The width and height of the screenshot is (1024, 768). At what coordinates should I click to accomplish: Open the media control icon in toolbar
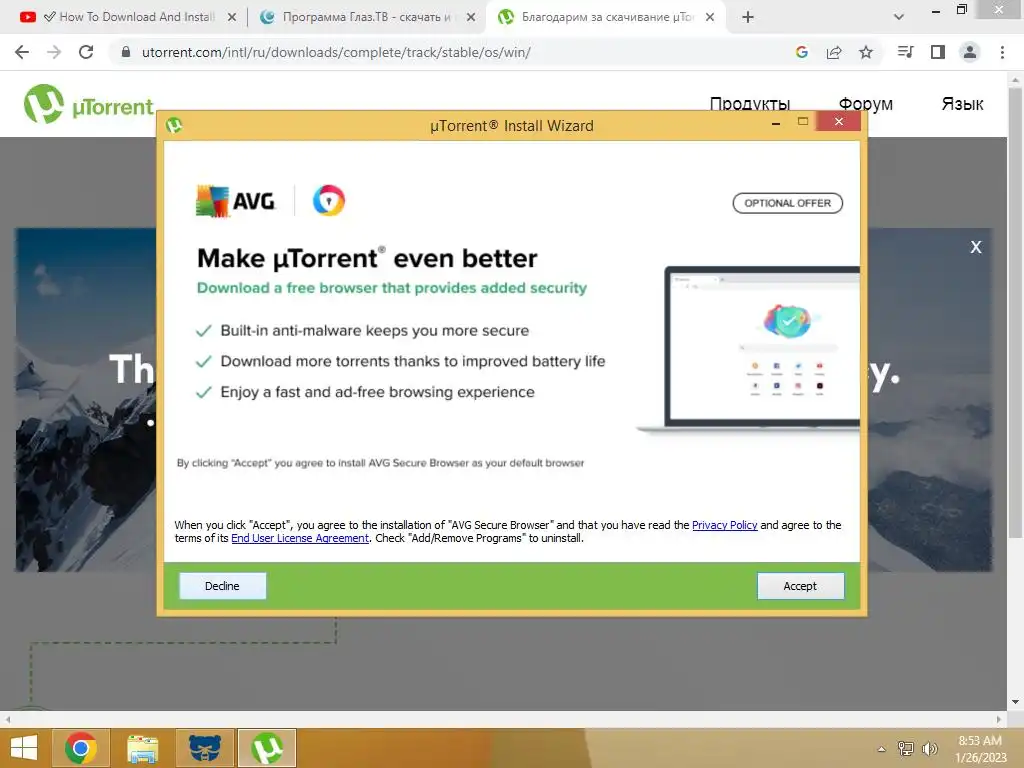[x=905, y=52]
